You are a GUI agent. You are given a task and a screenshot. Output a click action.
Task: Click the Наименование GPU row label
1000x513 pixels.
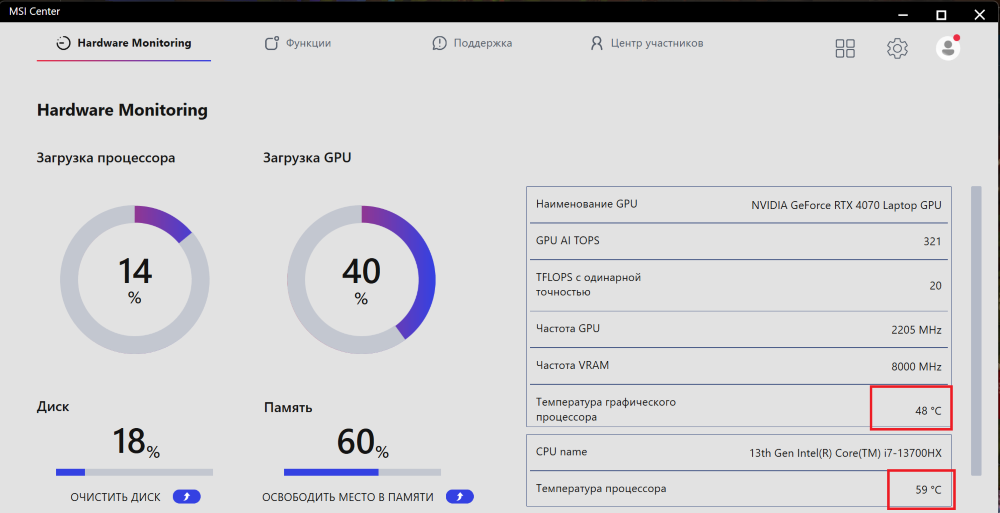click(586, 204)
